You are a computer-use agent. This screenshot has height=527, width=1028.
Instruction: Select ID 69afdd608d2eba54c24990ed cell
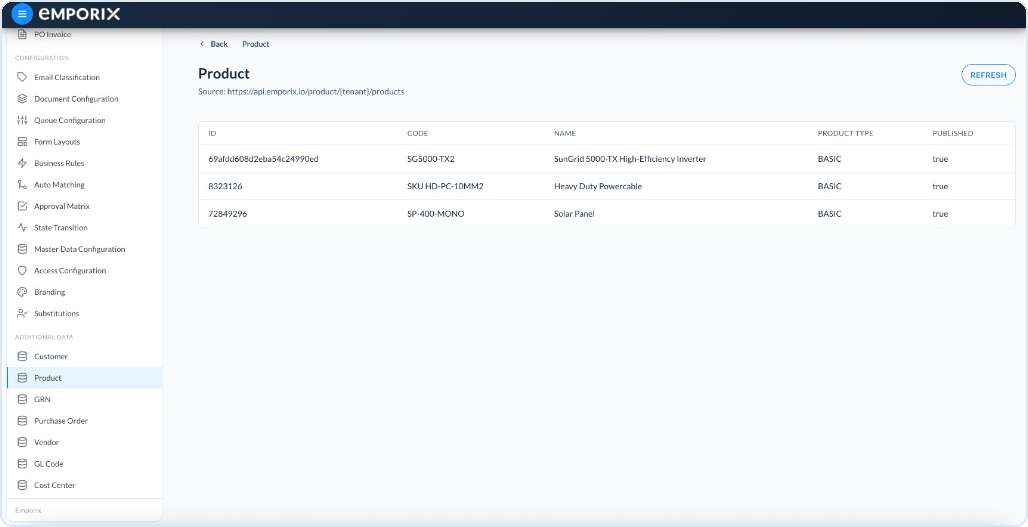(264, 159)
